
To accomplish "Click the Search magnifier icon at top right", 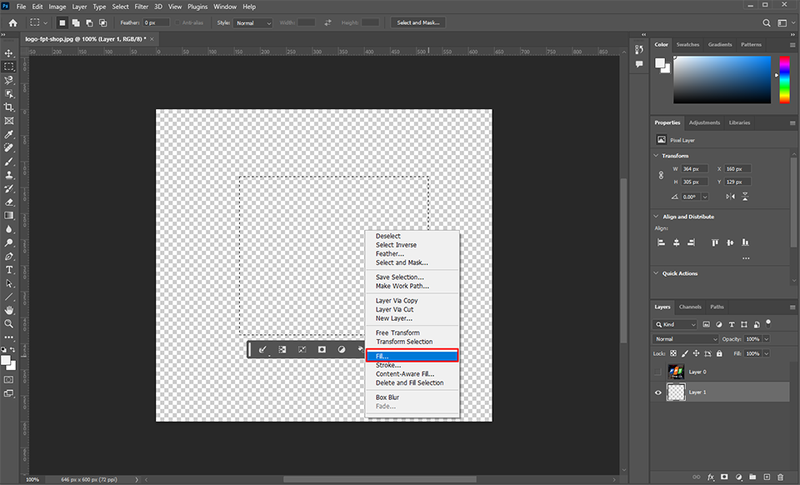I will click(766, 23).
